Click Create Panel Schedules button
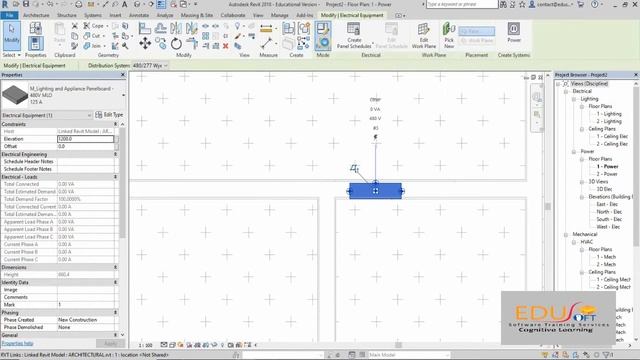Screen dimensions: 640x360 [x=354, y=36]
